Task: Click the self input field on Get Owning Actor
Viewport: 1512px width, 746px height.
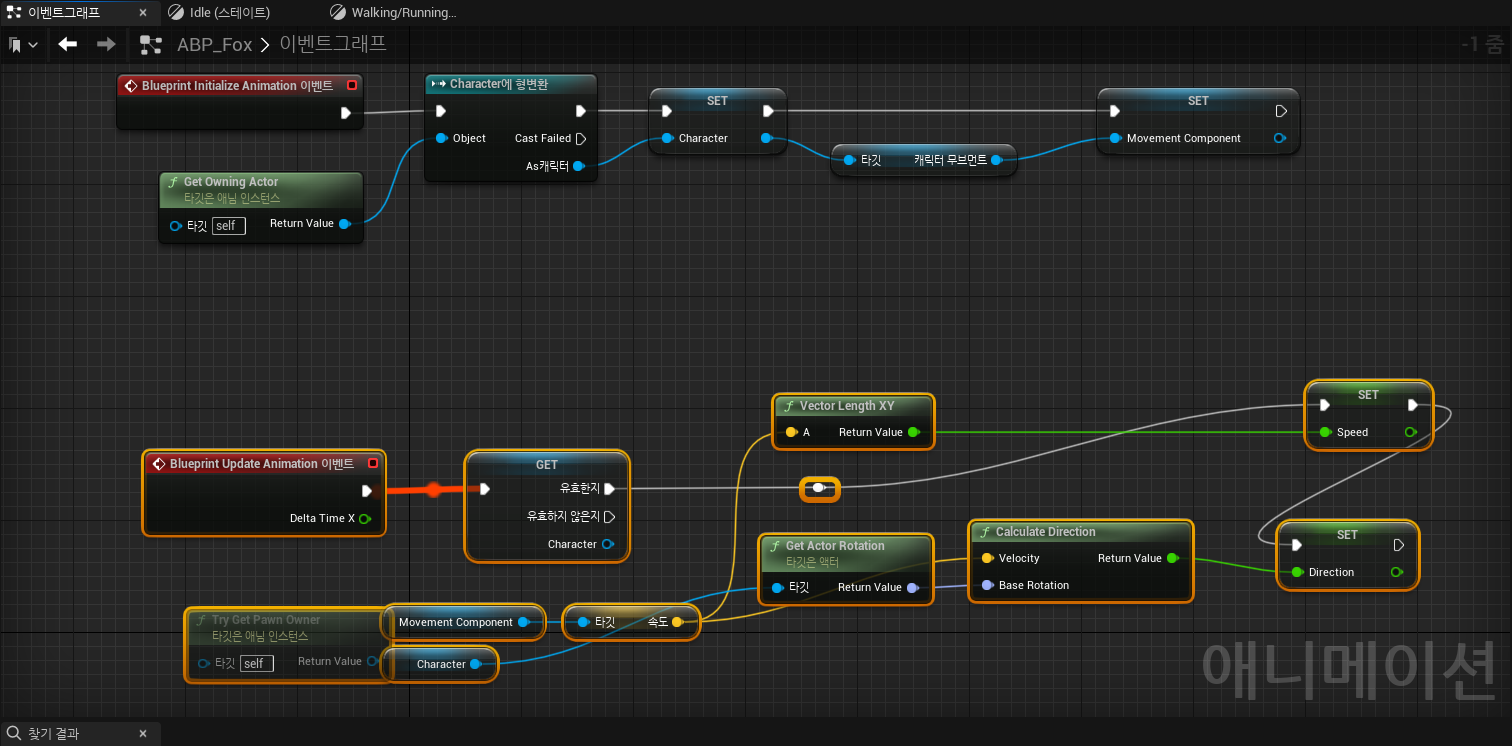Action: pos(228,226)
